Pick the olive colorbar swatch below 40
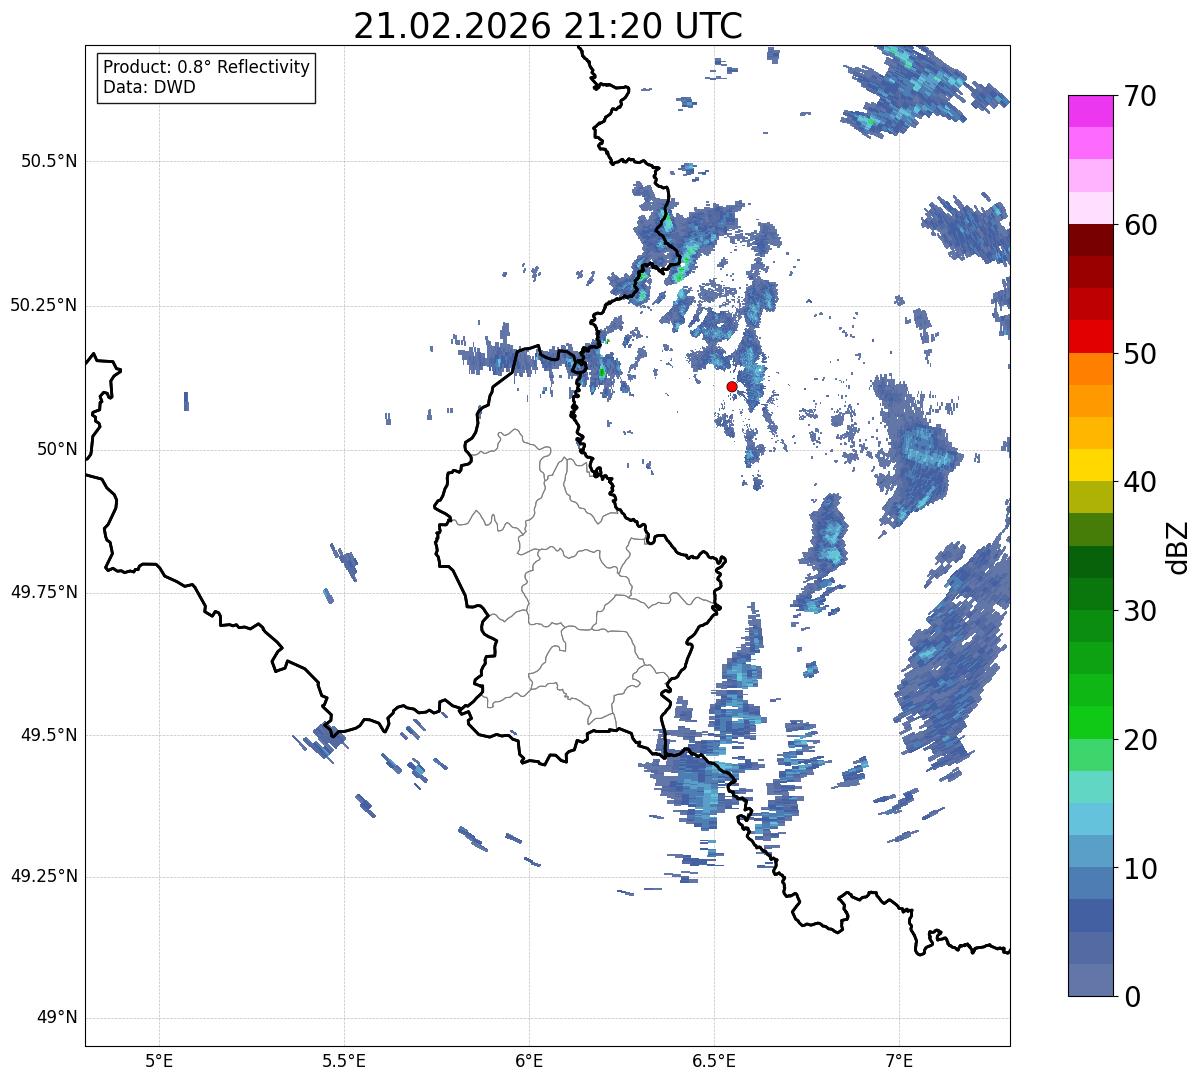The height and width of the screenshot is (1081, 1202). click(x=1090, y=497)
